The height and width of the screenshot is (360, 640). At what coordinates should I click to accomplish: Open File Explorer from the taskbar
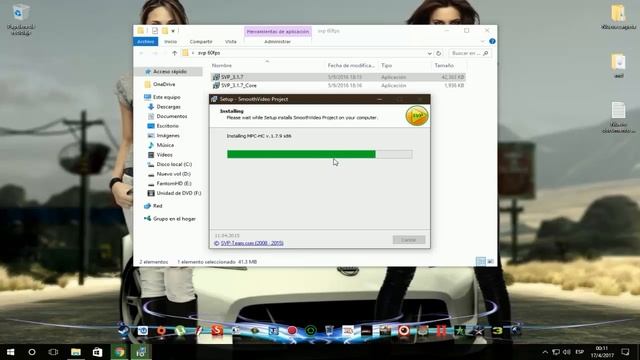click(76, 352)
